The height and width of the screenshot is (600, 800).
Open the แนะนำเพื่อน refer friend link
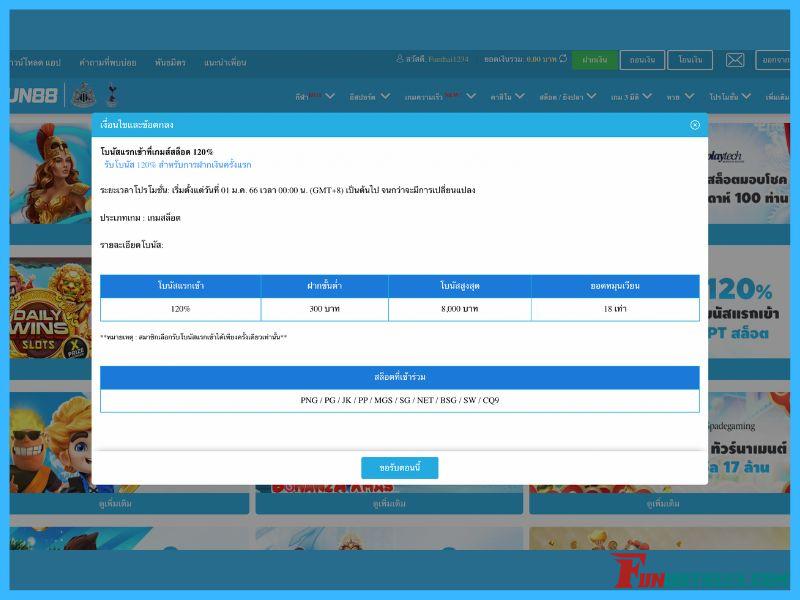(x=225, y=62)
